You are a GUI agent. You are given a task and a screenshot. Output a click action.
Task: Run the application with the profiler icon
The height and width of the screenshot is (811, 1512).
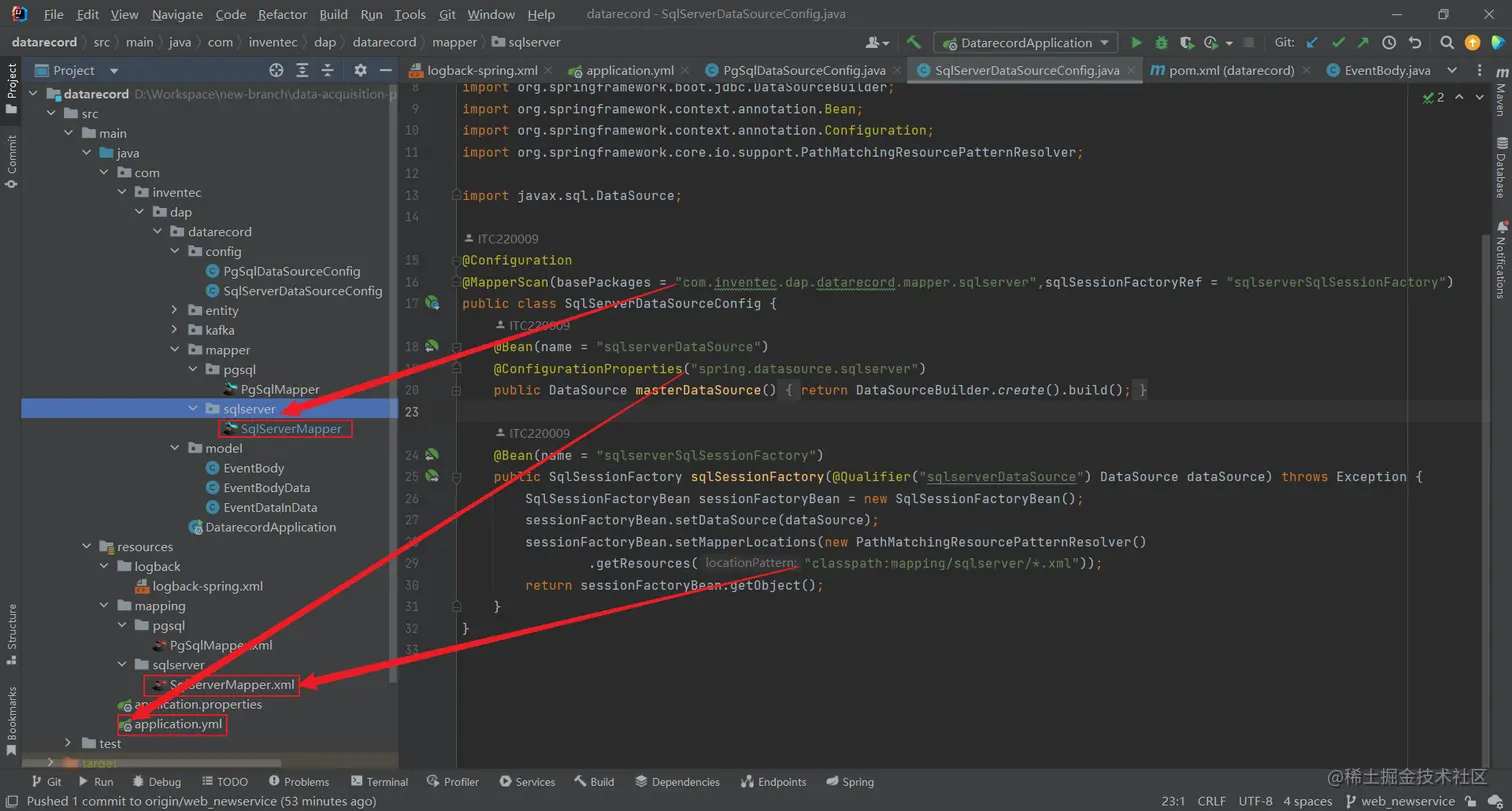point(1213,43)
